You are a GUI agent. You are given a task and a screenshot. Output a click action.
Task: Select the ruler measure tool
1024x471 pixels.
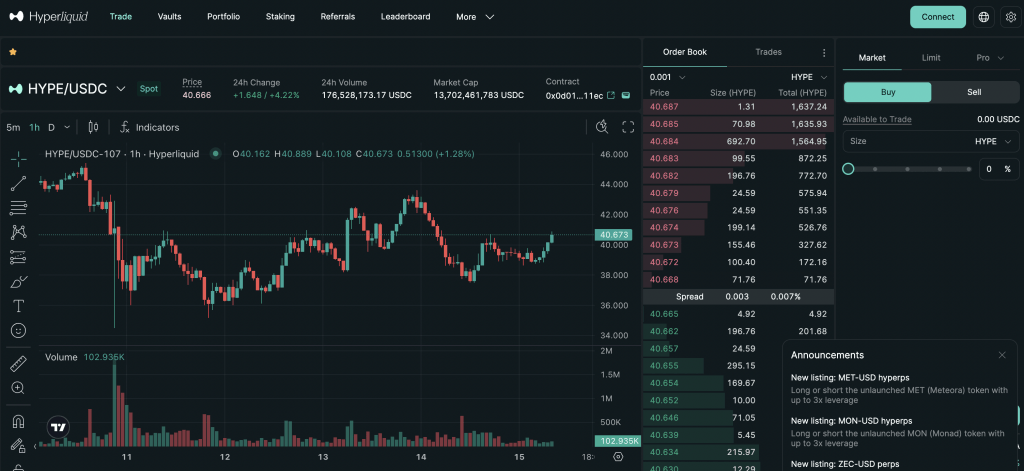[18, 363]
